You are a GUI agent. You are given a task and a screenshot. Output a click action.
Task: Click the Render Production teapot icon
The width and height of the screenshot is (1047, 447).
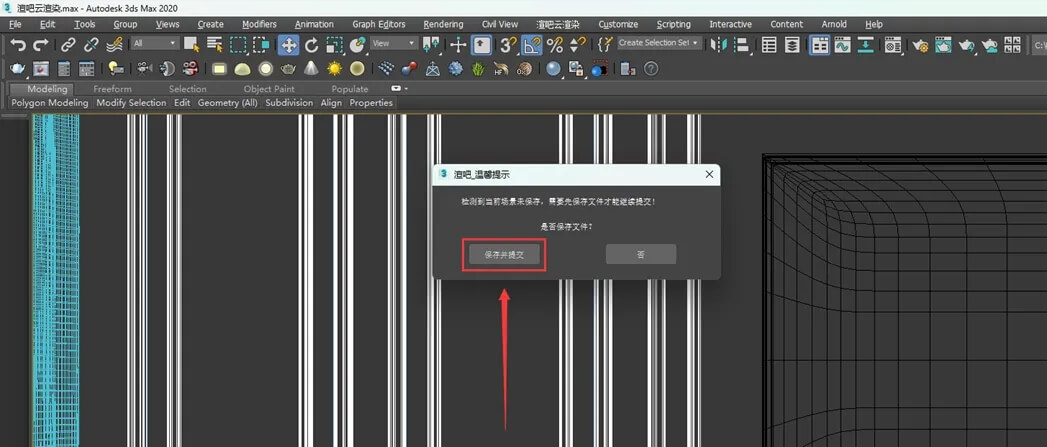(966, 45)
